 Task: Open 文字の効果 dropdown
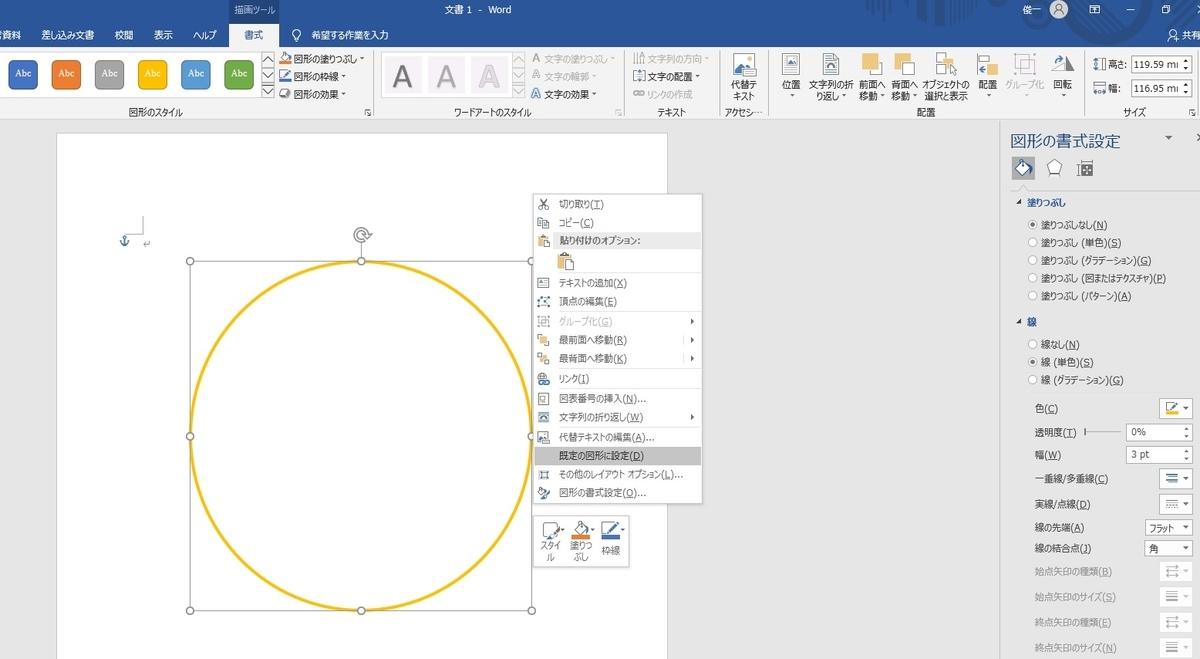point(564,94)
